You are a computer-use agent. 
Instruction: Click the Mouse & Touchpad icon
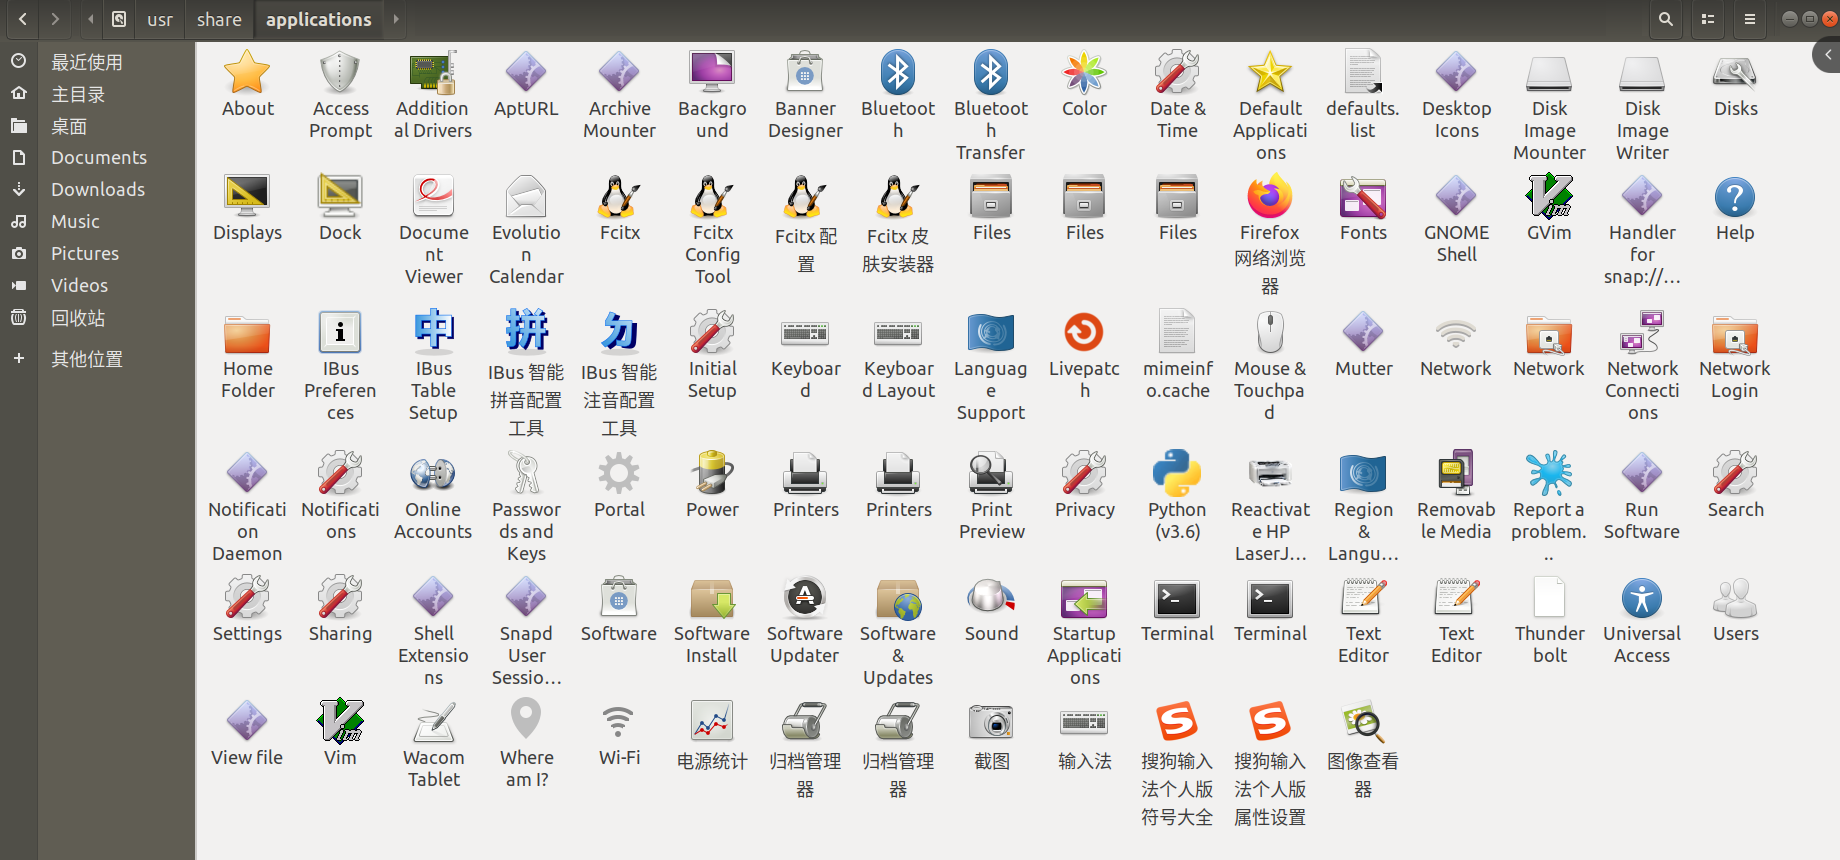point(1270,333)
